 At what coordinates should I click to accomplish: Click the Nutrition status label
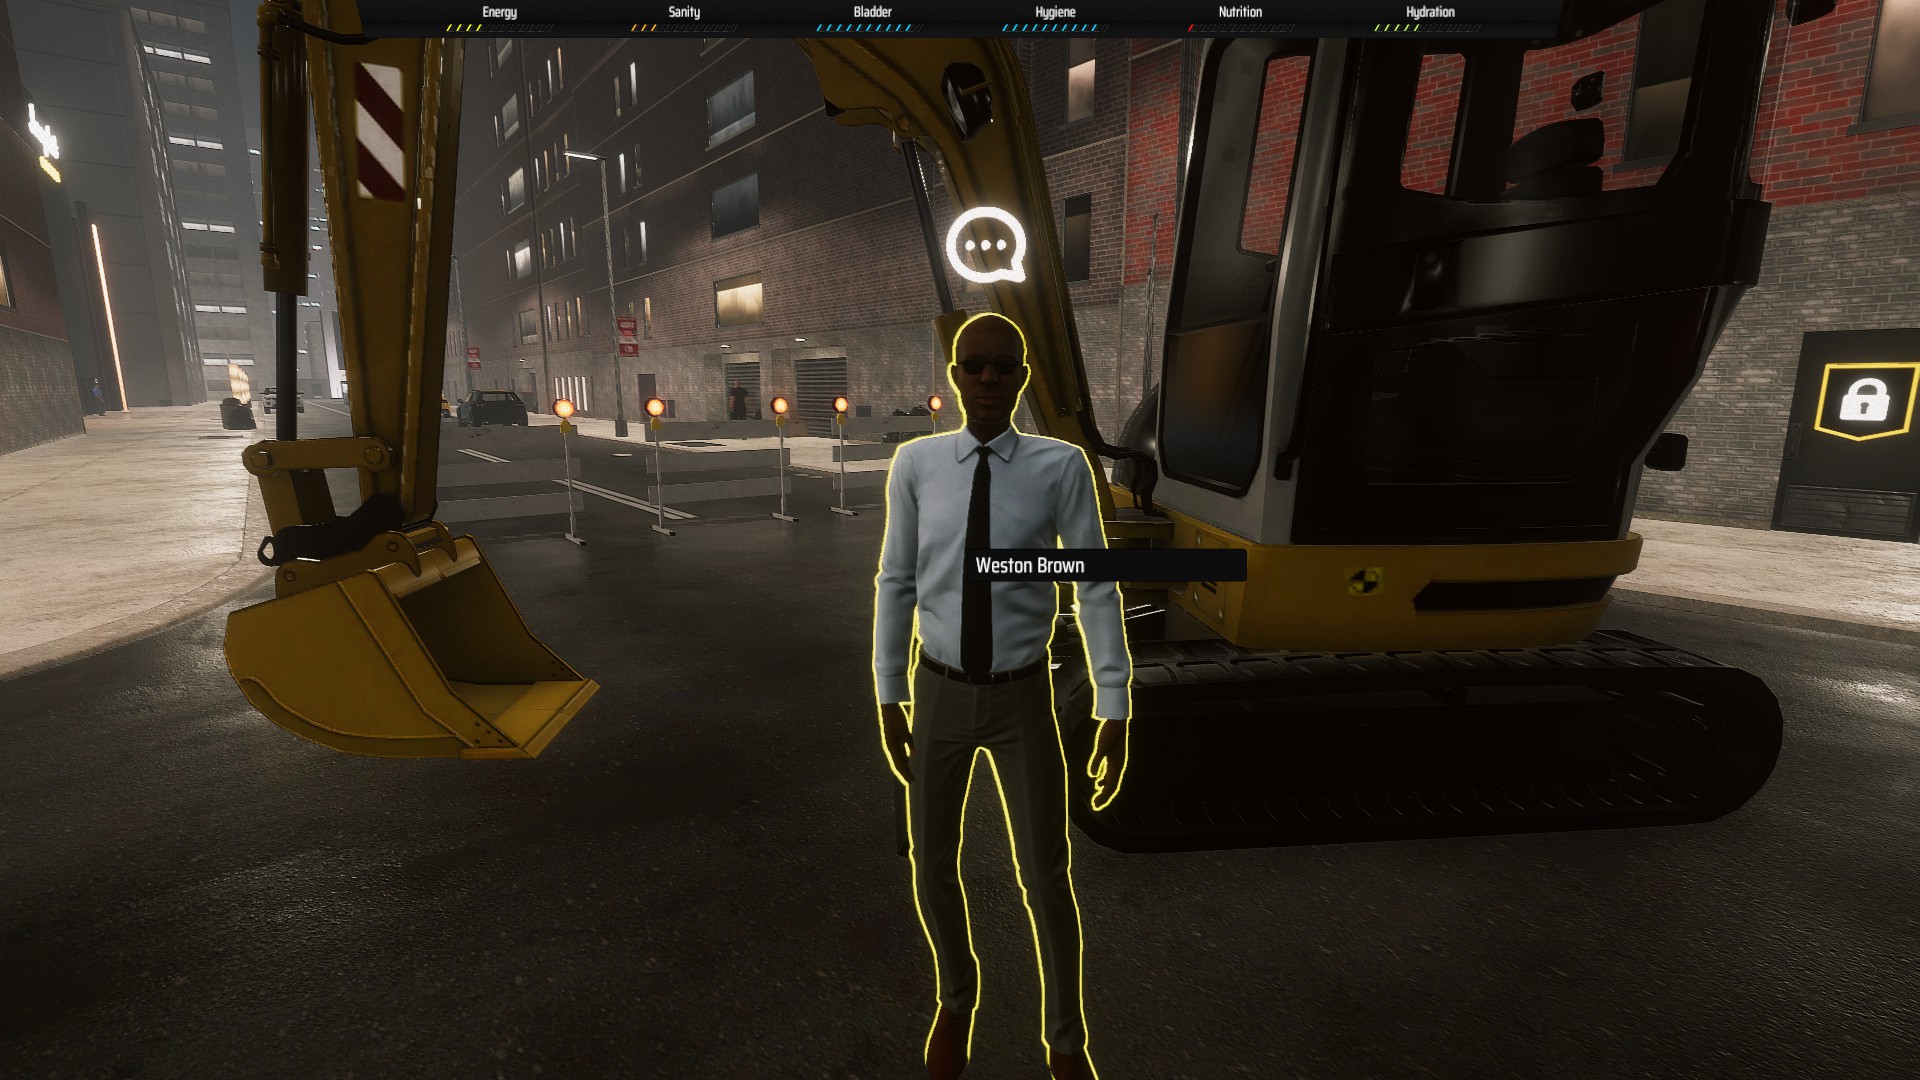(1240, 12)
